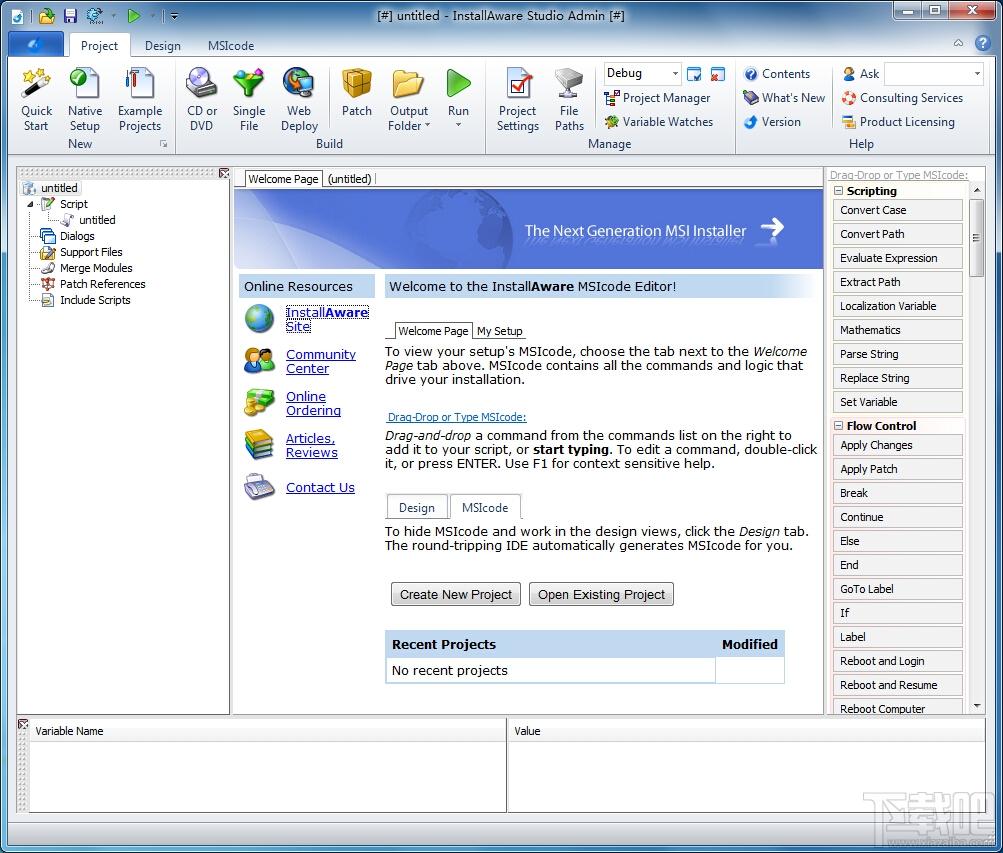Click the Convert Case command
1003x853 pixels.
click(897, 210)
